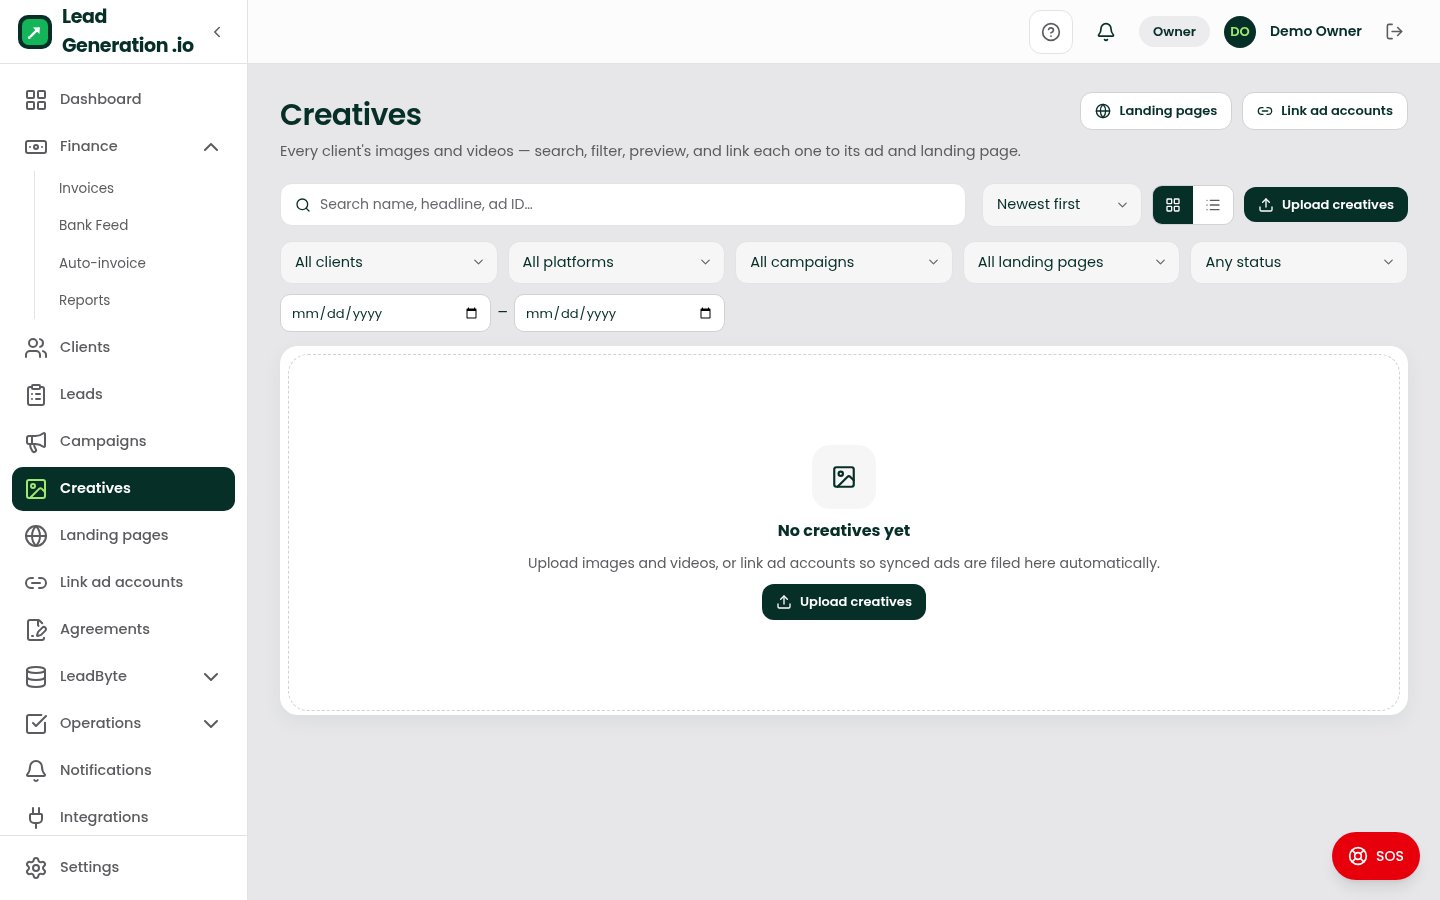Screen dimensions: 1440x900
Task: Click the logout icon next to Demo Owner
Action: click(1395, 32)
